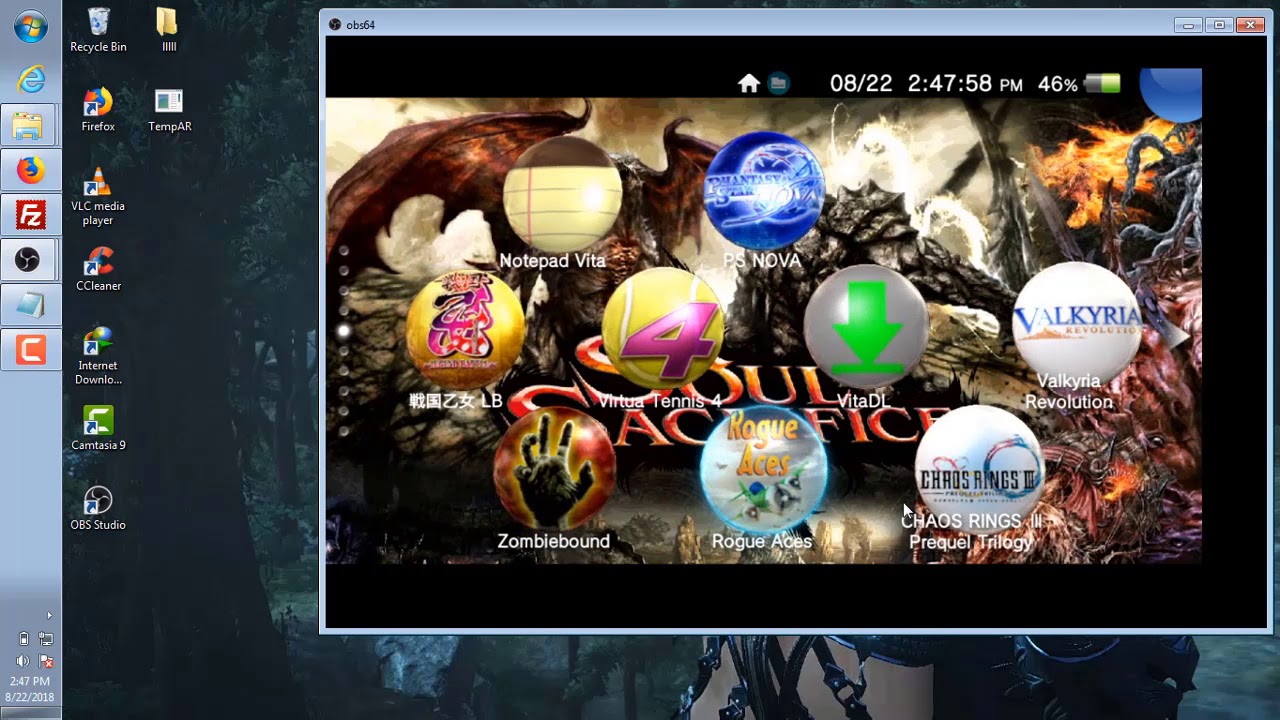Click the Vita clock reading 2:47:58 PM
The height and width of the screenshot is (720, 1280).
point(965,84)
